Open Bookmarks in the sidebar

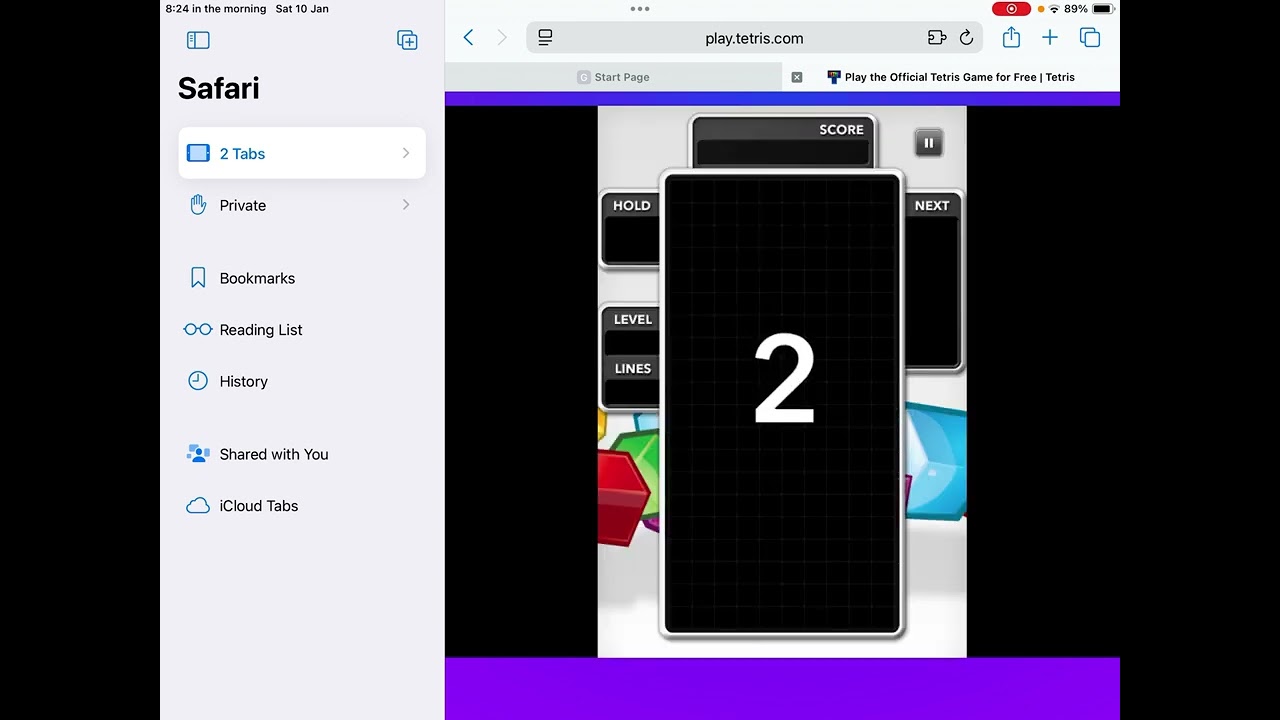click(302, 278)
